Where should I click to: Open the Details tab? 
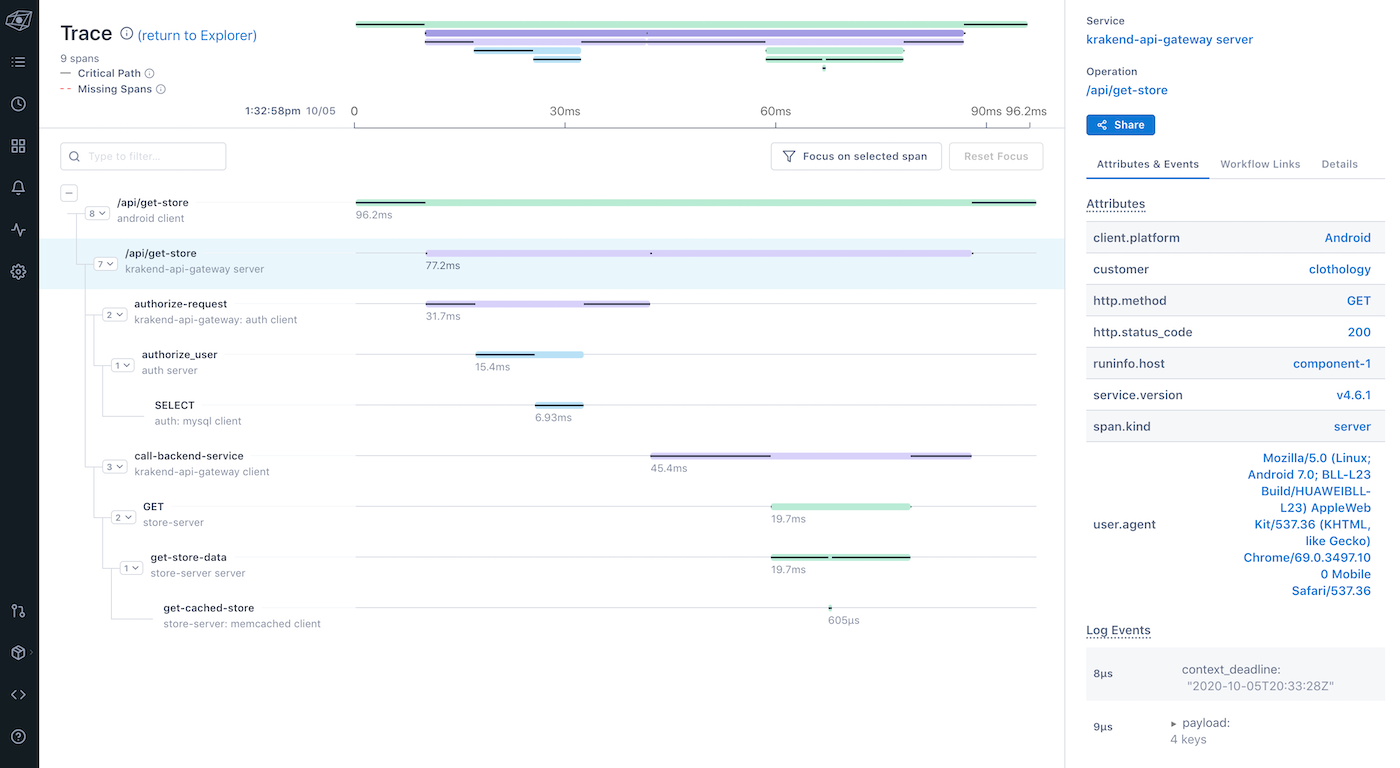tap(1339, 164)
